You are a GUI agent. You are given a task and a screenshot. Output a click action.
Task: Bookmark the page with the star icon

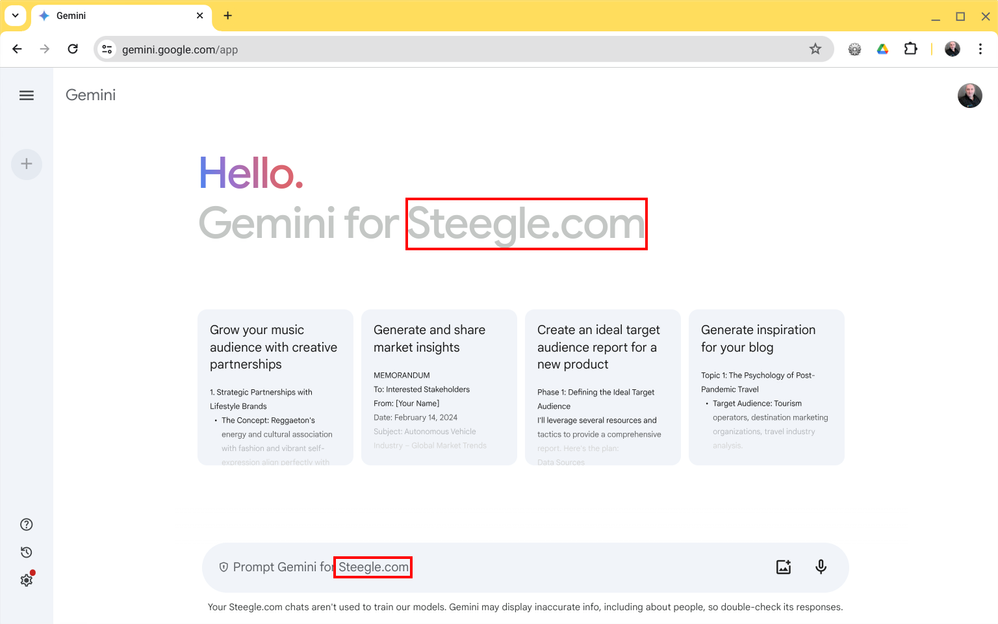coord(815,48)
